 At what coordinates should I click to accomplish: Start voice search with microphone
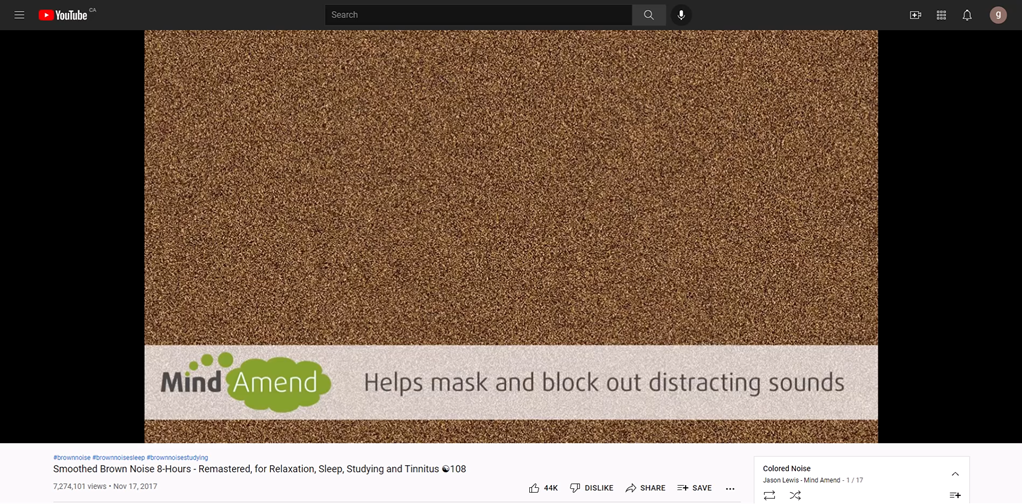pos(681,15)
